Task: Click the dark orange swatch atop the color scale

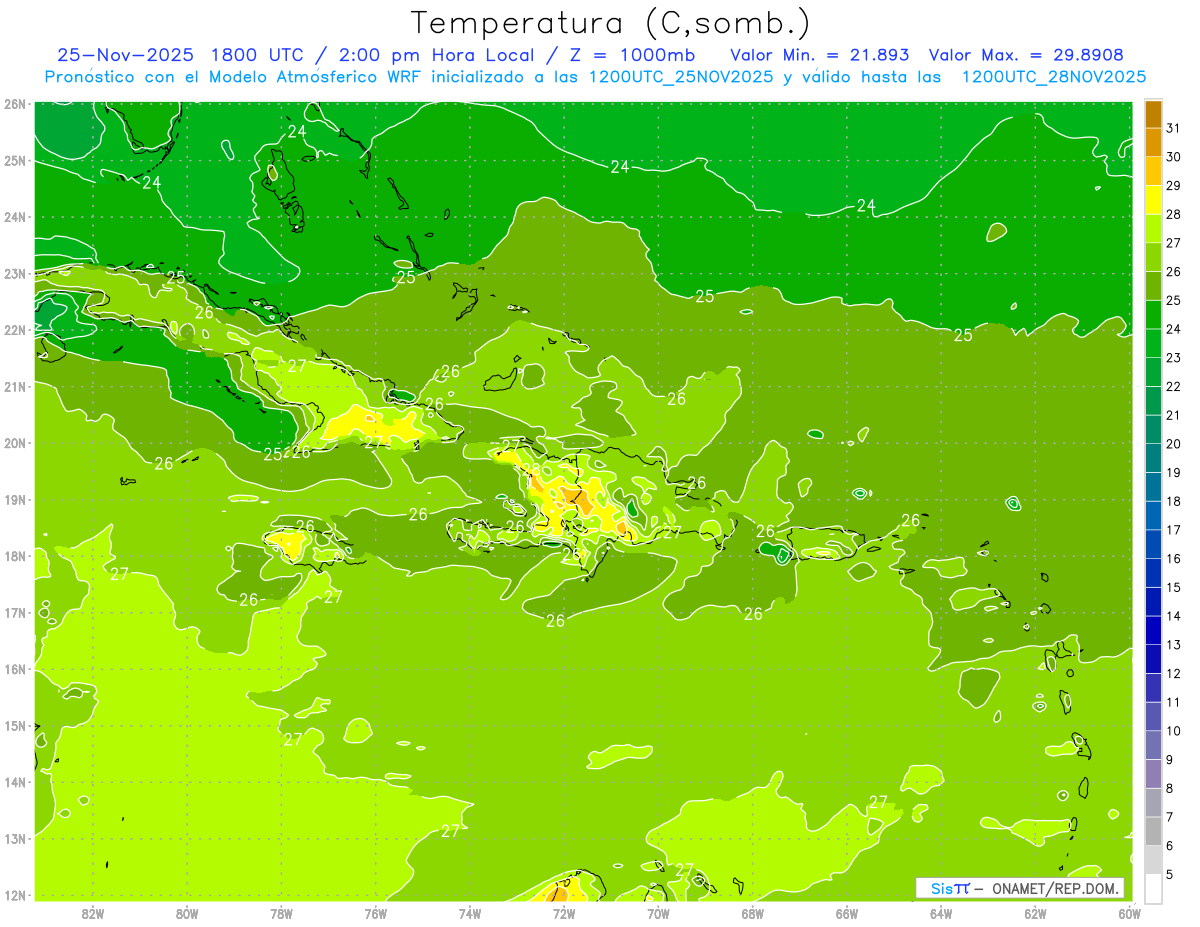Action: [1153, 115]
